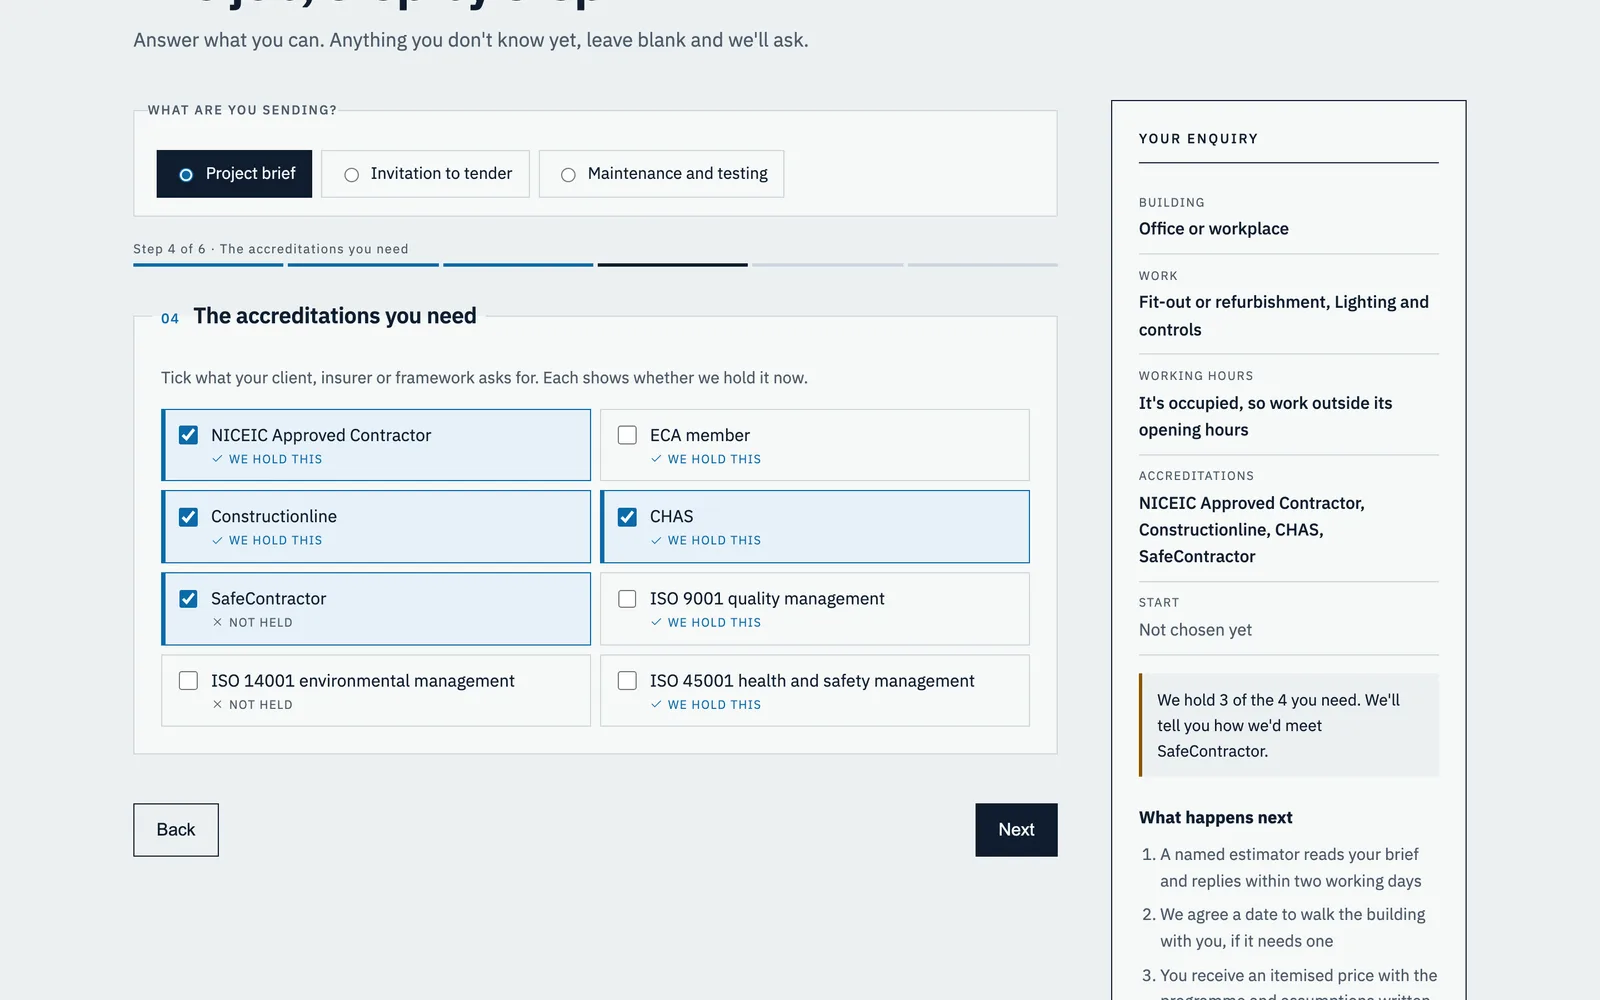
Task: Click the checkmark icon under Constructionline
Action: 217,540
